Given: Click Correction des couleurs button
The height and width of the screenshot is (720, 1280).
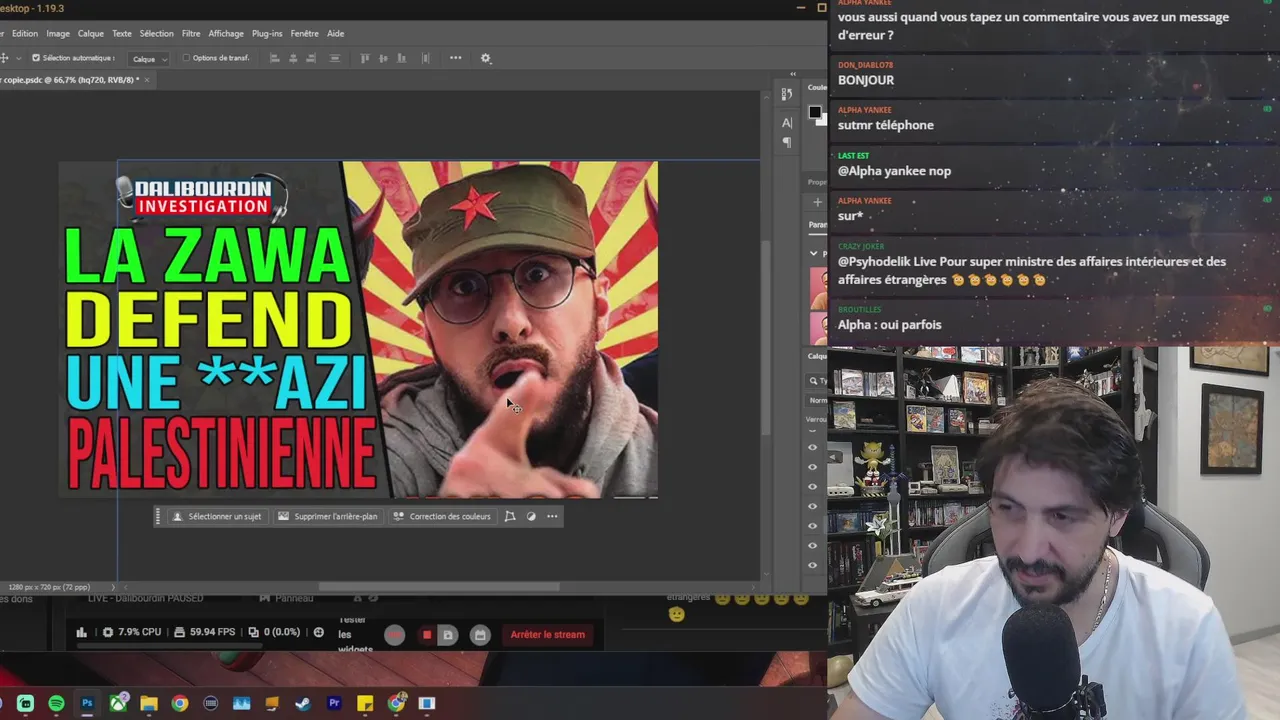Looking at the screenshot, I should click(442, 517).
